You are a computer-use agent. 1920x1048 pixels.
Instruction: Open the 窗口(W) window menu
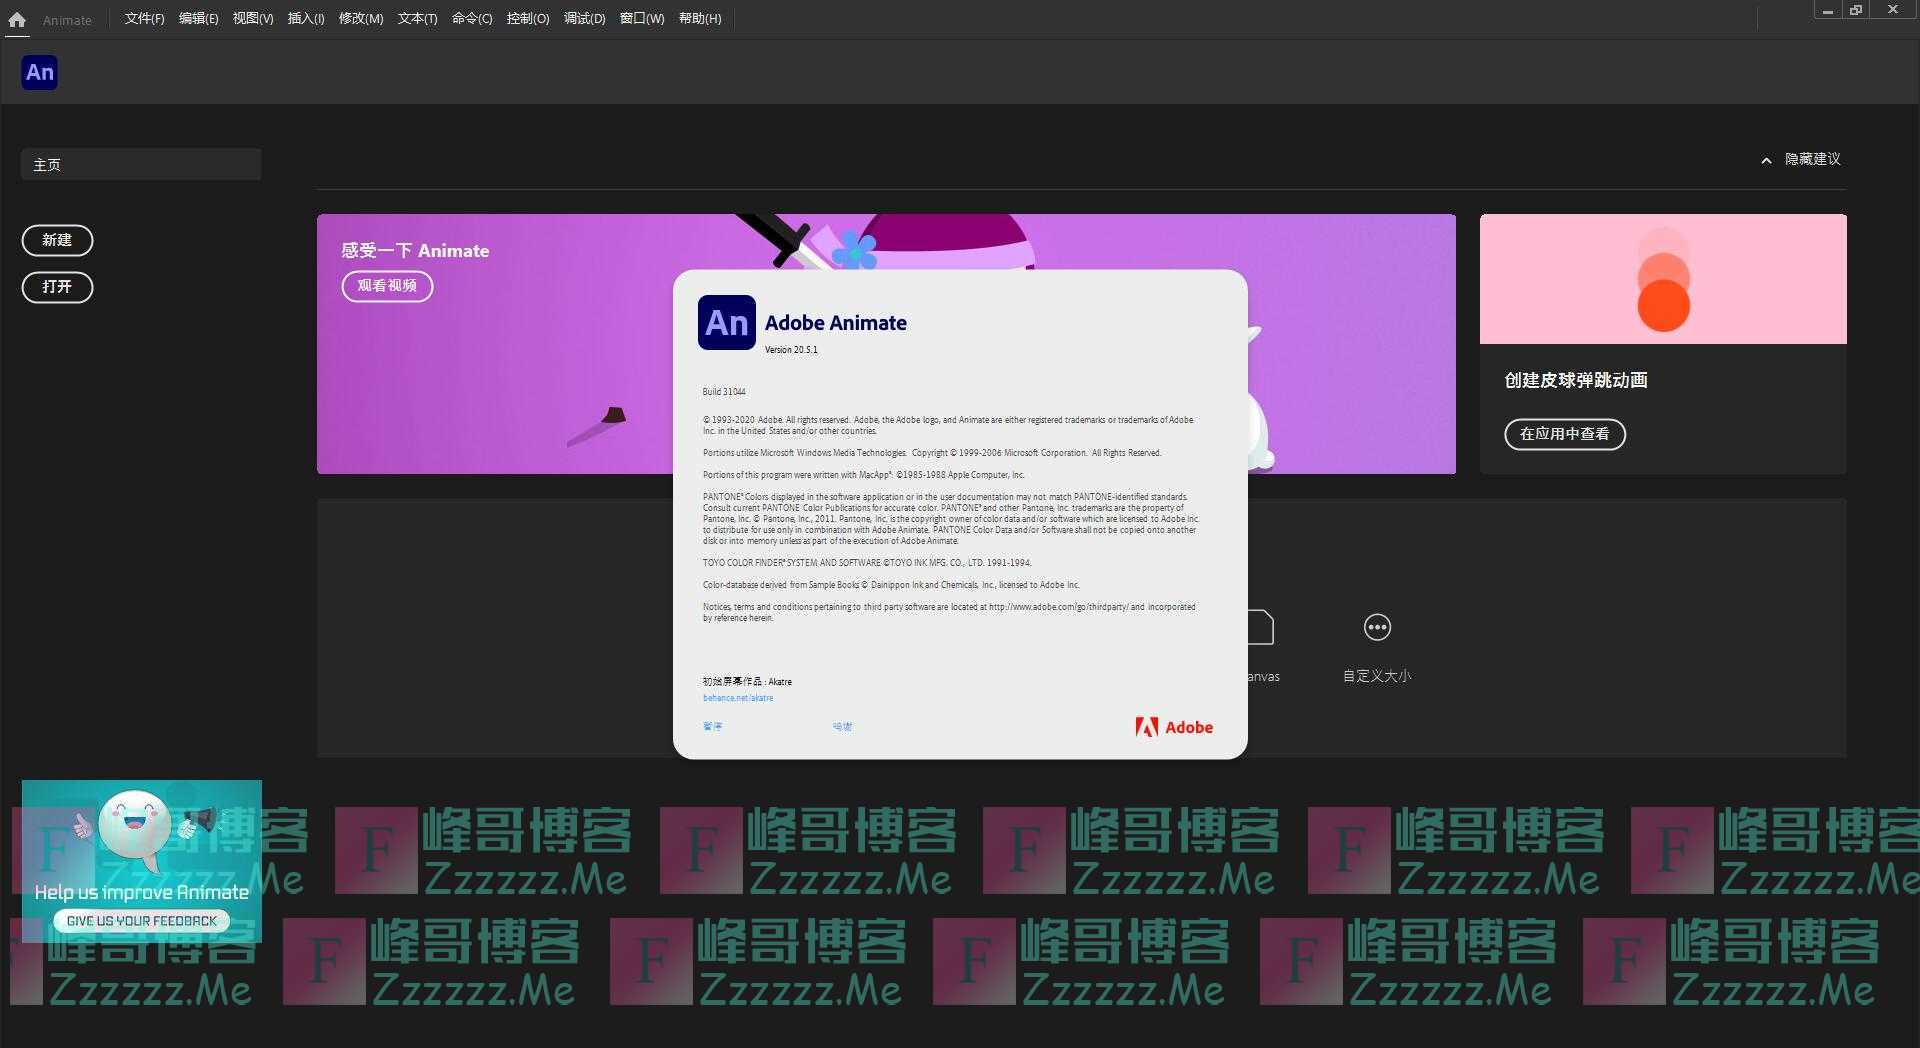click(641, 19)
